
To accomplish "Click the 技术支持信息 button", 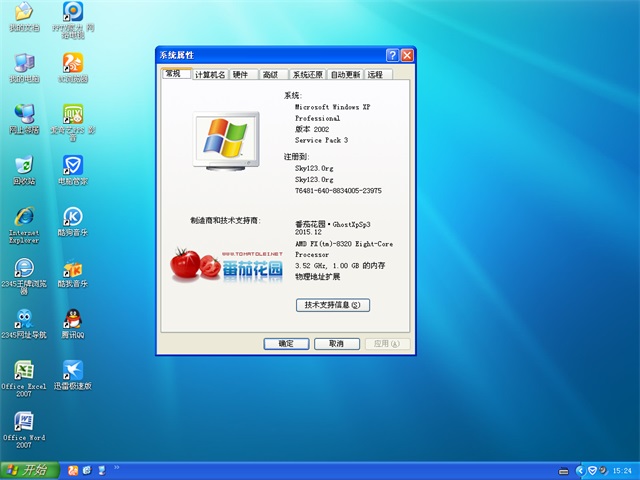I will click(x=333, y=304).
